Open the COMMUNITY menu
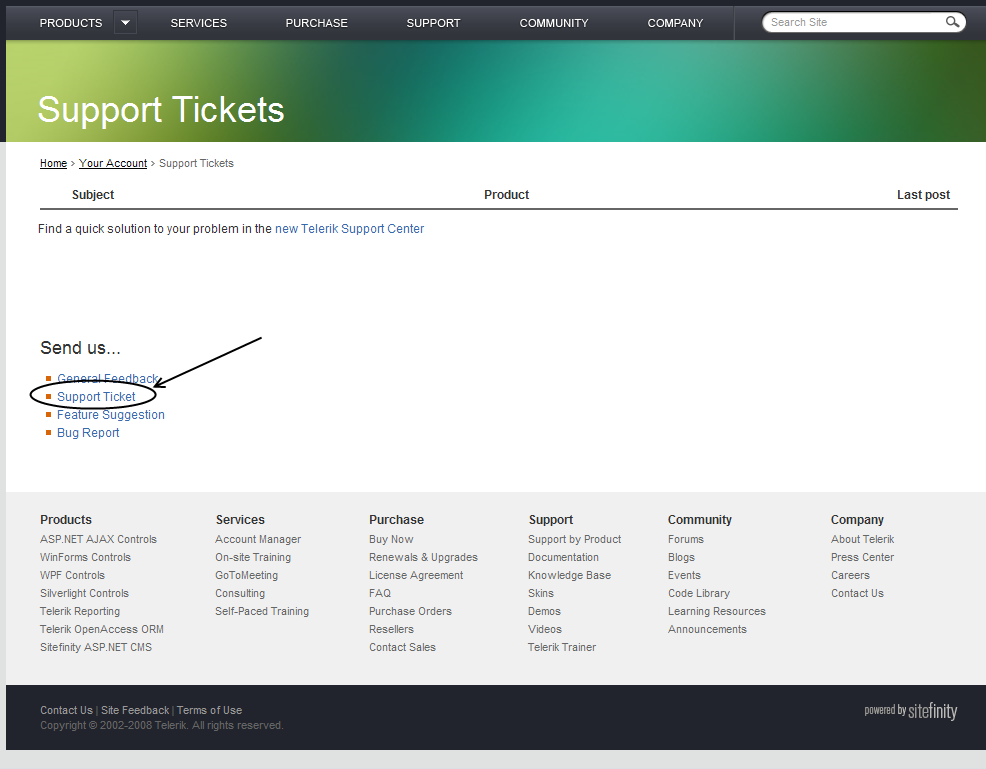986x769 pixels. tap(554, 23)
